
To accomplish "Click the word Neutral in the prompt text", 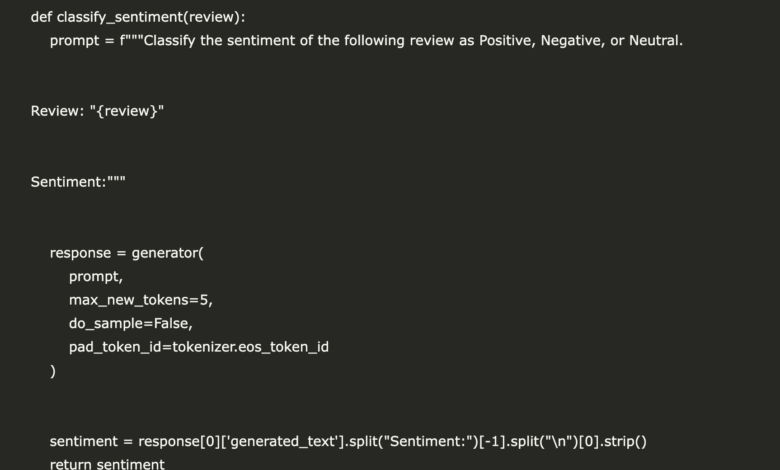I will 656,40.
